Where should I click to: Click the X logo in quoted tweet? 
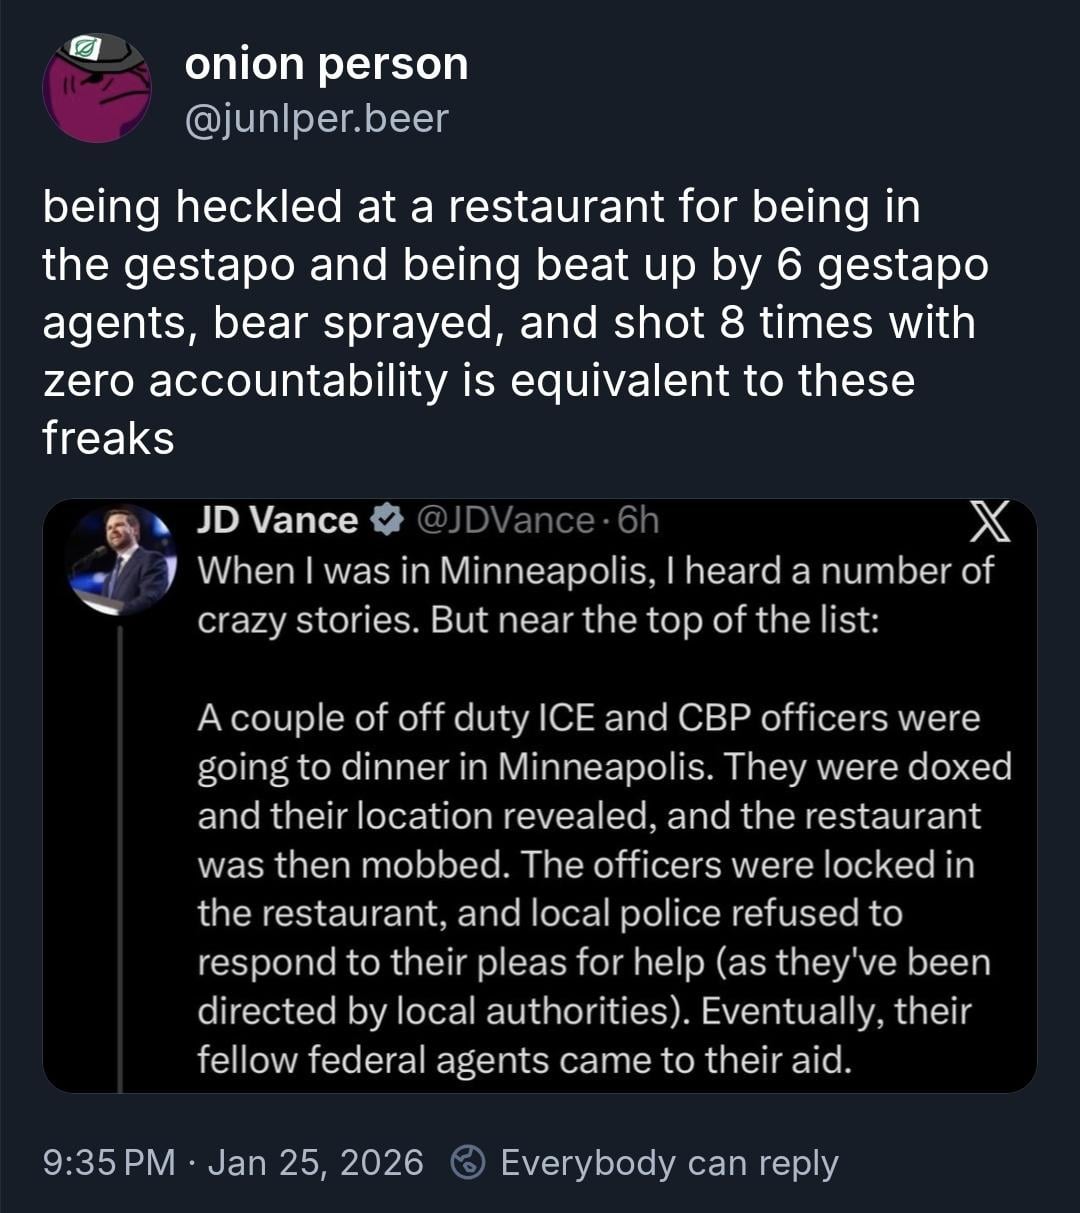[990, 524]
